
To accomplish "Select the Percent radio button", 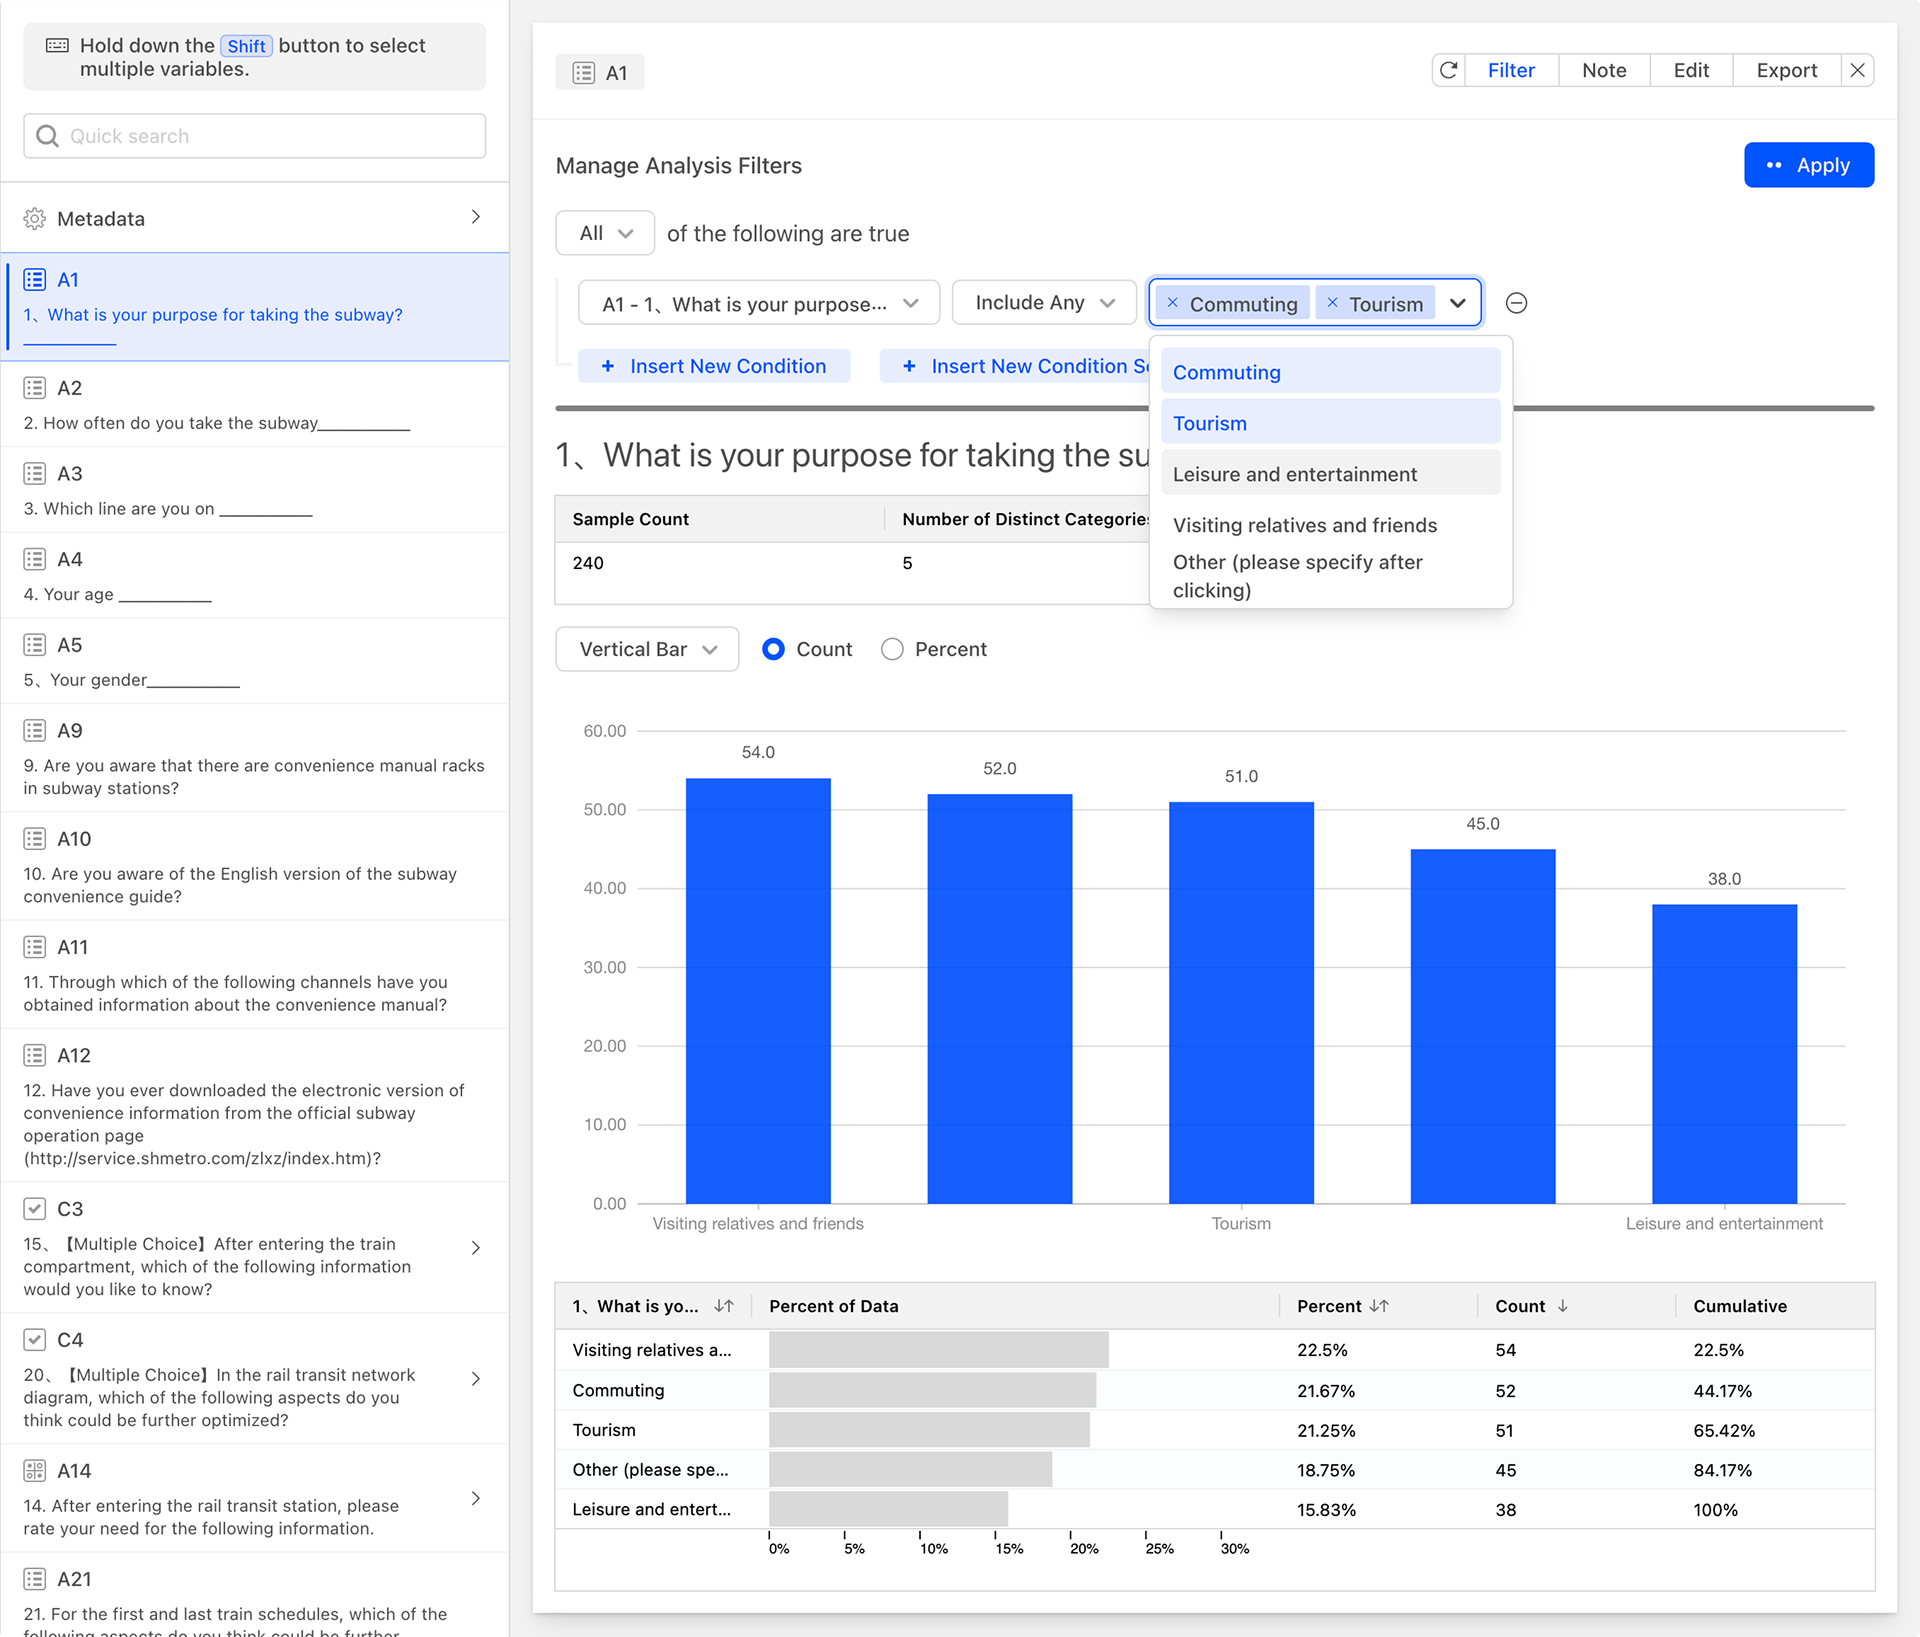I will (x=892, y=649).
